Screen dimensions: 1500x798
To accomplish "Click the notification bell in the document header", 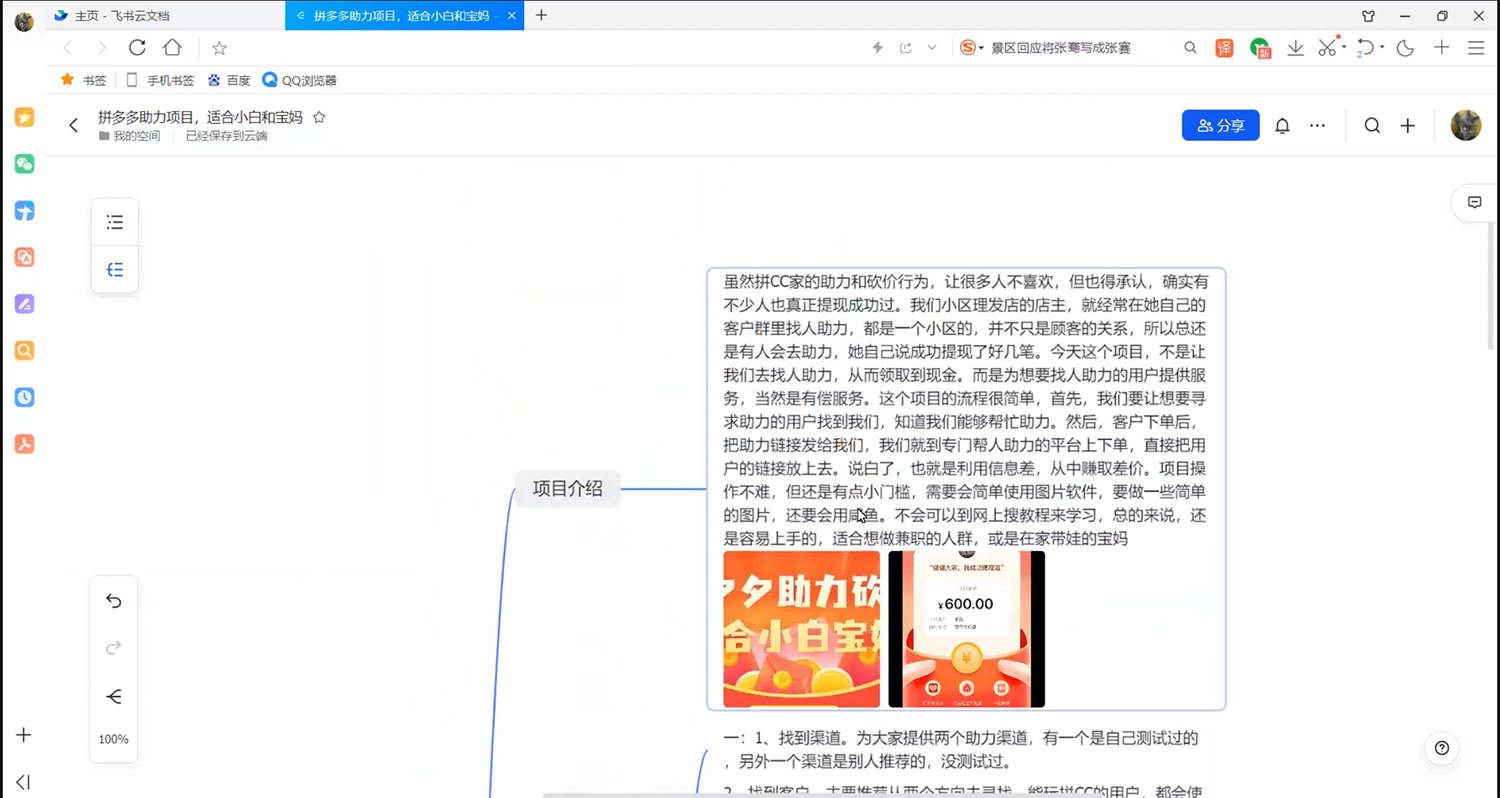I will point(1283,125).
